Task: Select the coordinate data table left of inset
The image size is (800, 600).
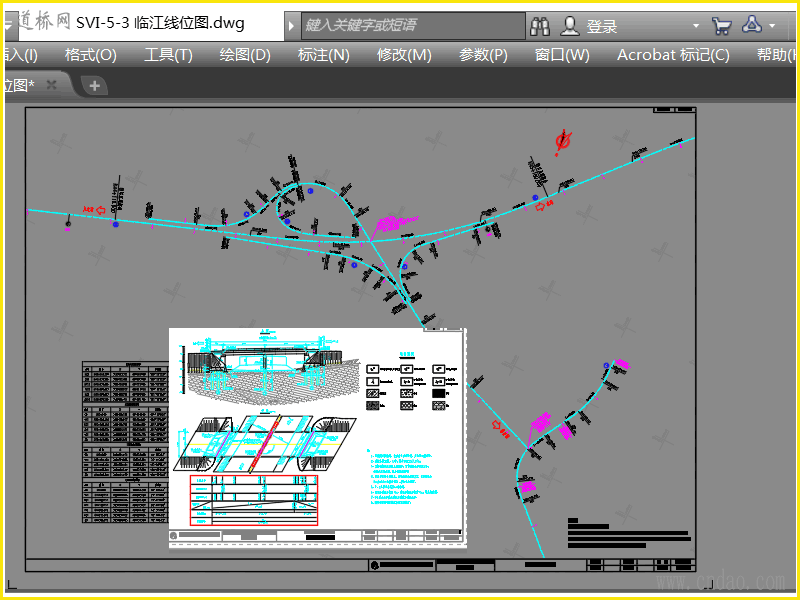Action: tap(126, 442)
